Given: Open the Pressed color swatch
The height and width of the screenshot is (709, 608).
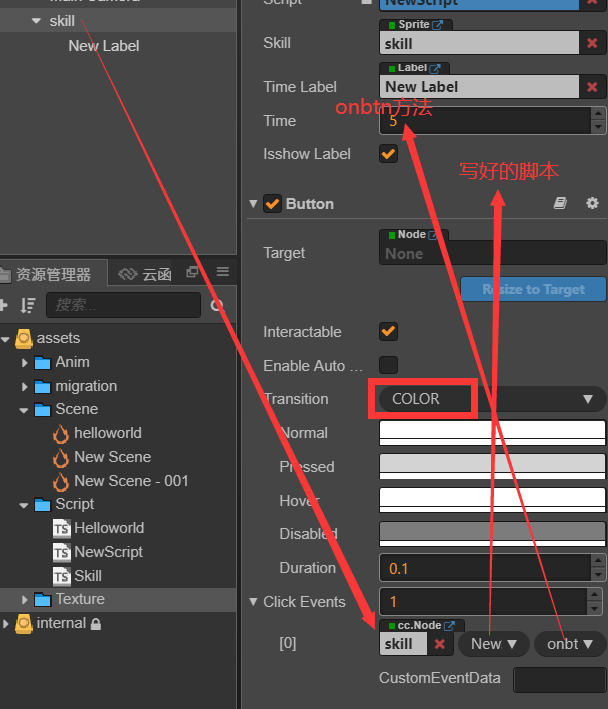Looking at the screenshot, I should 493,467.
